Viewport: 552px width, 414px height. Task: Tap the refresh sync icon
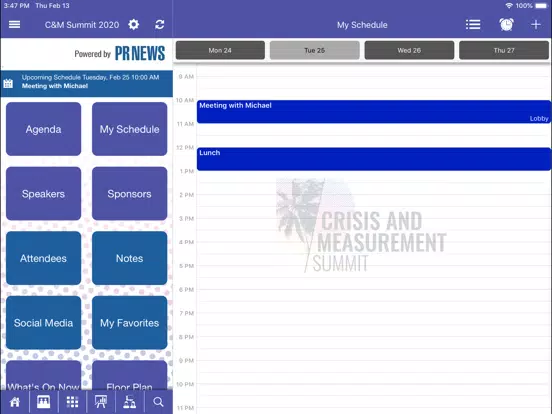159,25
